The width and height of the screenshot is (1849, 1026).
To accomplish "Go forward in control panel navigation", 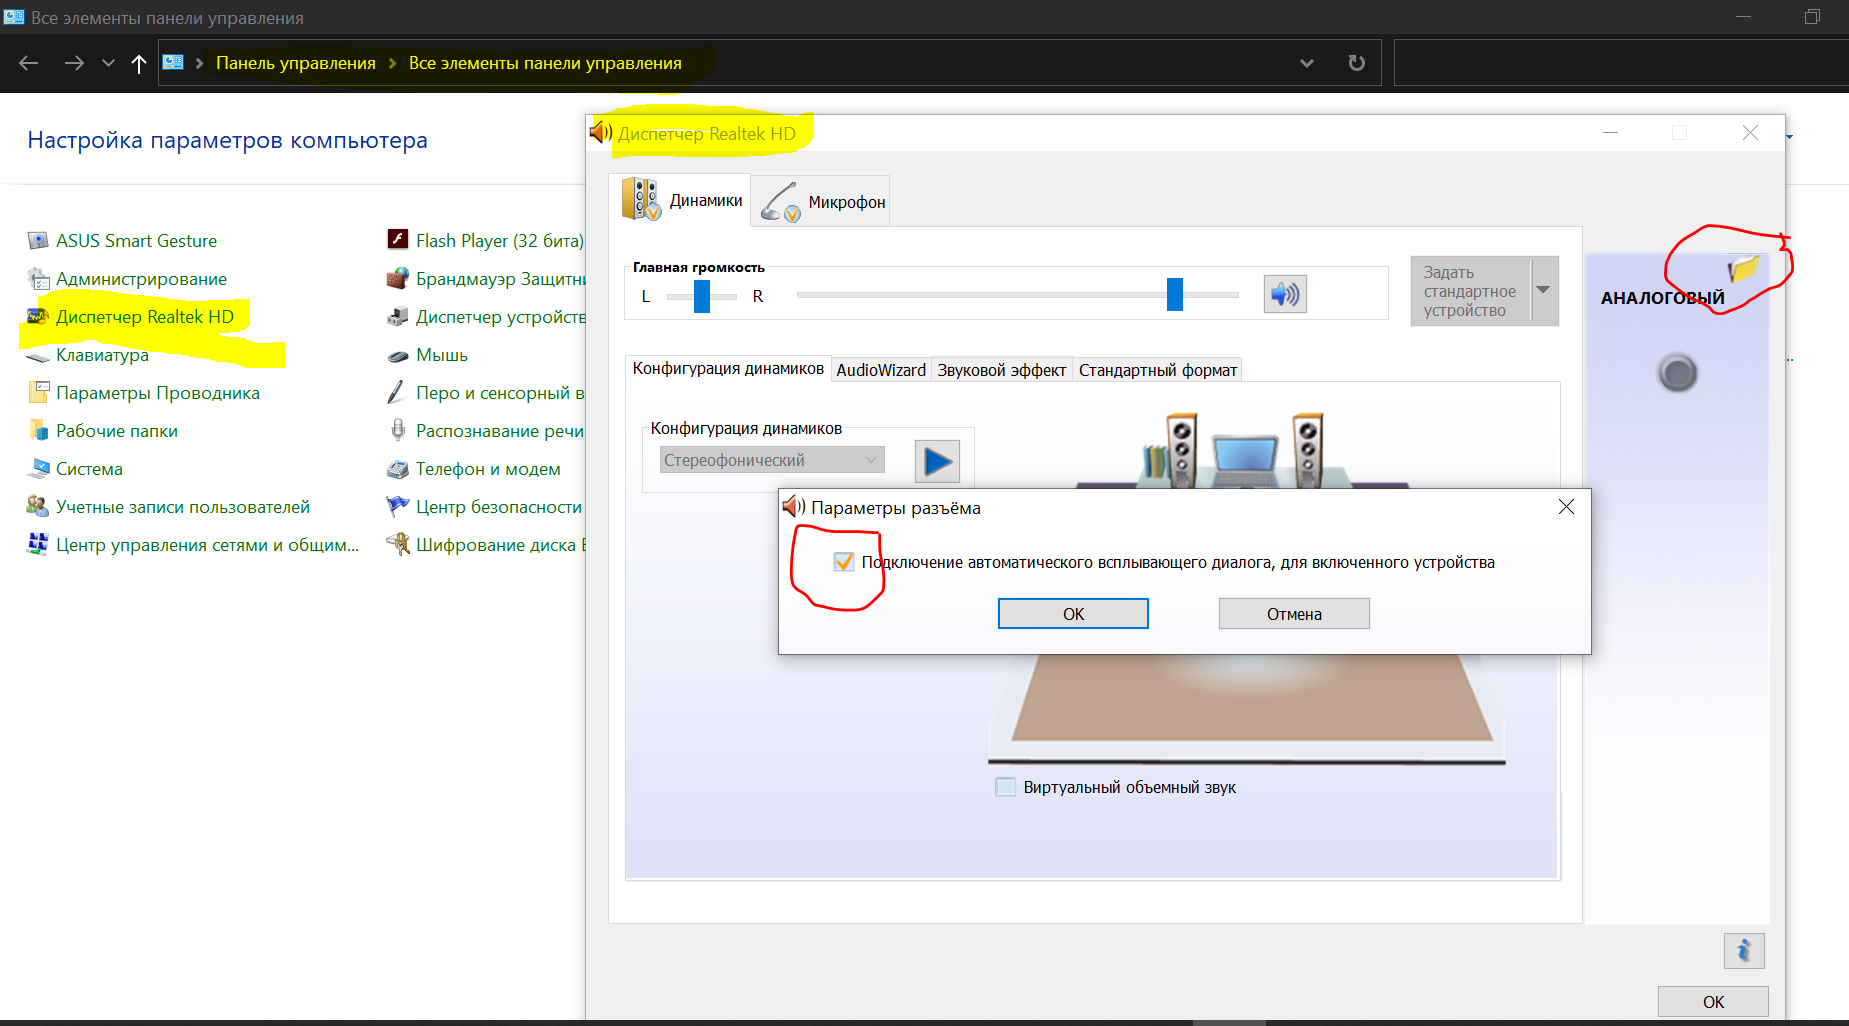I will [74, 63].
